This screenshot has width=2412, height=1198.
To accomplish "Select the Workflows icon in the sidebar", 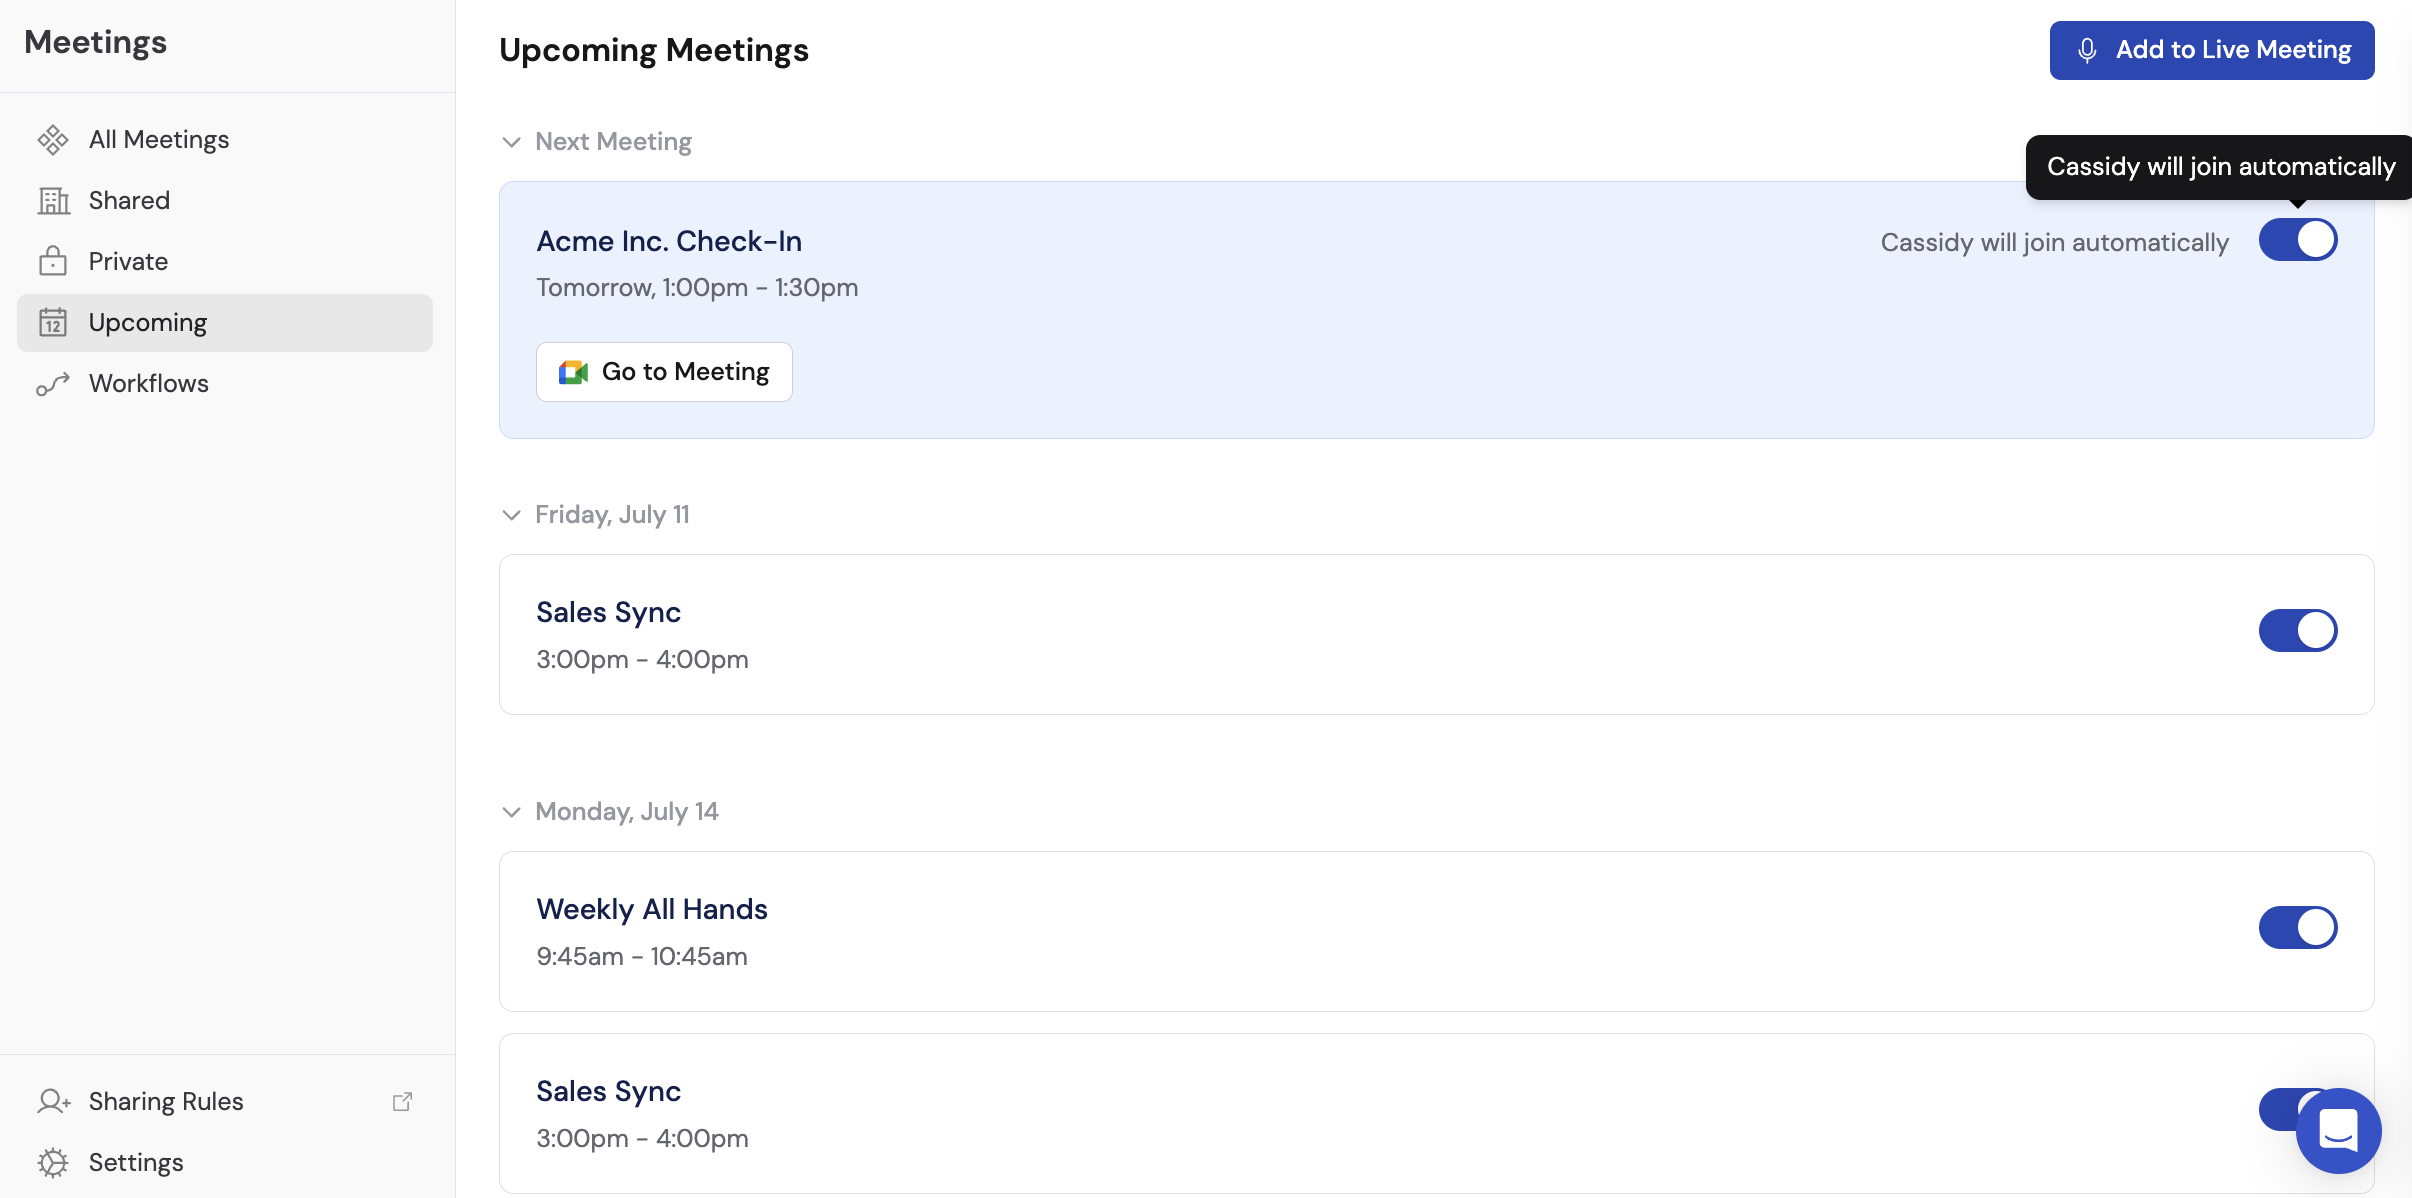I will click(x=55, y=383).
